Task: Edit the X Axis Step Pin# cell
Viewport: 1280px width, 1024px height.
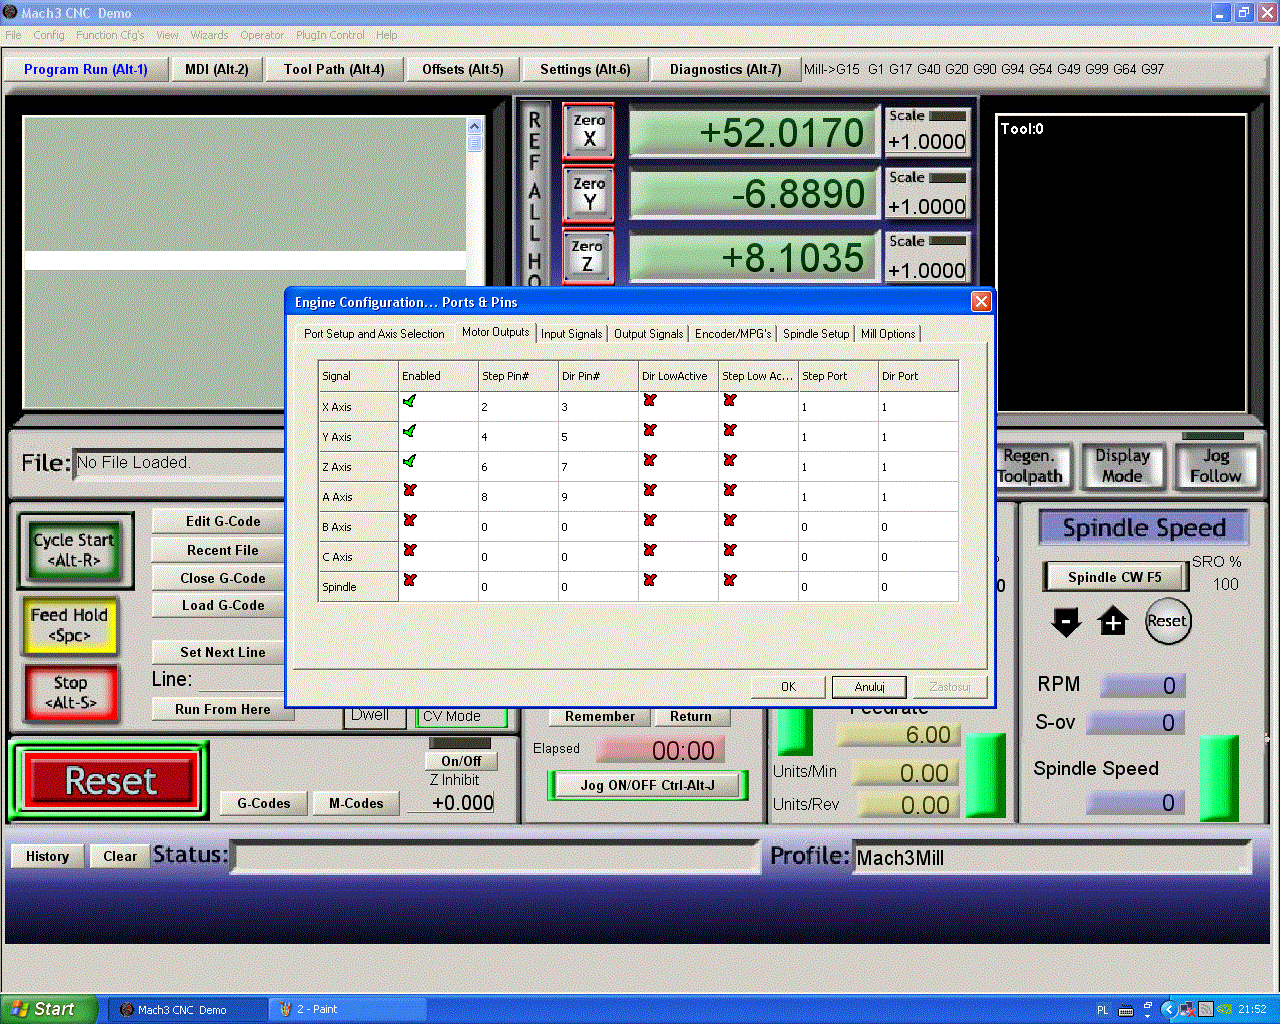Action: 518,407
